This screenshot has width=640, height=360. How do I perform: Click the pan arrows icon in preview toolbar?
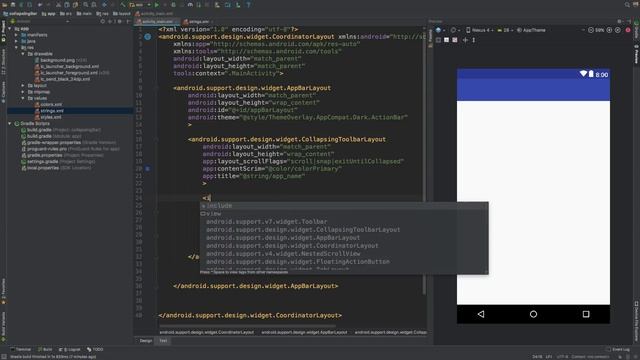pyautogui.click(x=465, y=40)
